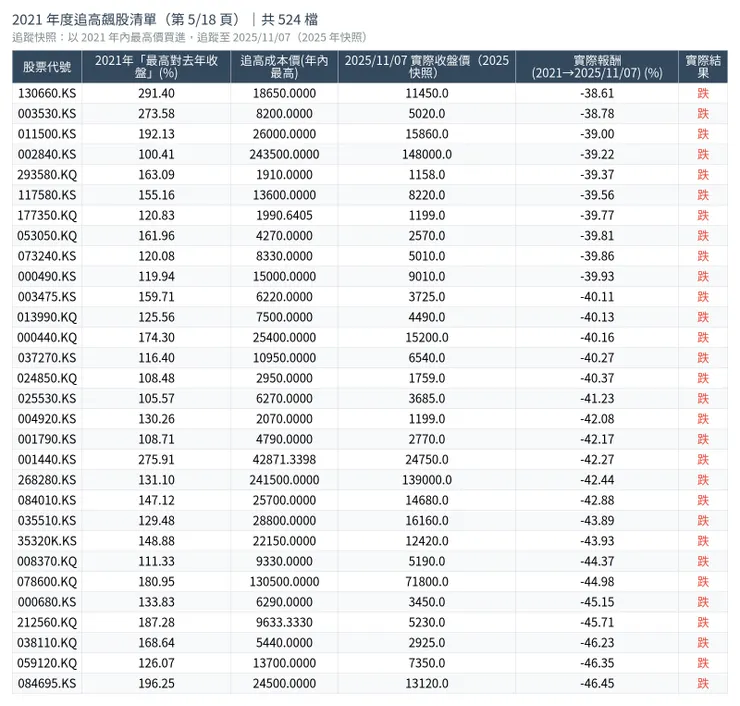Viewport: 740px width, 706px height.
Task: Click the return value -46.45
Action: coord(597,683)
